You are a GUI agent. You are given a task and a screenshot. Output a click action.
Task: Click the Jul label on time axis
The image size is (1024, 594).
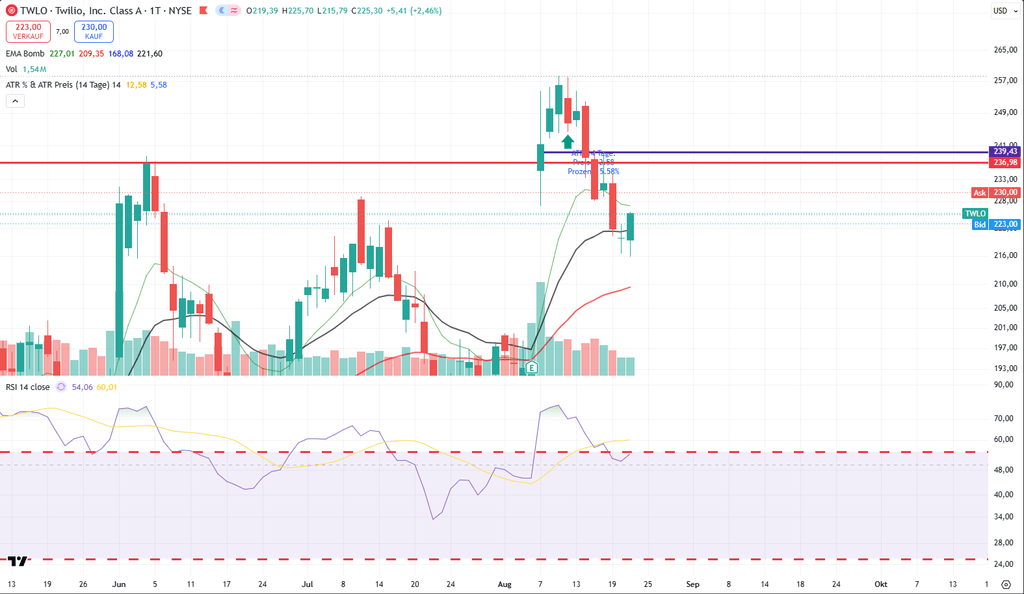308,584
